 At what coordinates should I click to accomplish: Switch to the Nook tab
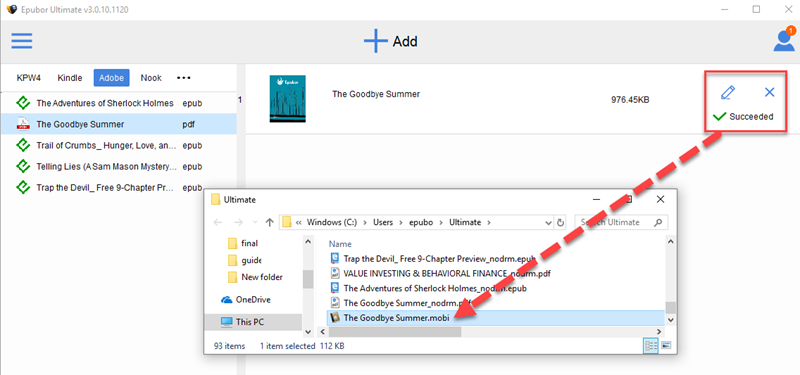pyautogui.click(x=151, y=78)
